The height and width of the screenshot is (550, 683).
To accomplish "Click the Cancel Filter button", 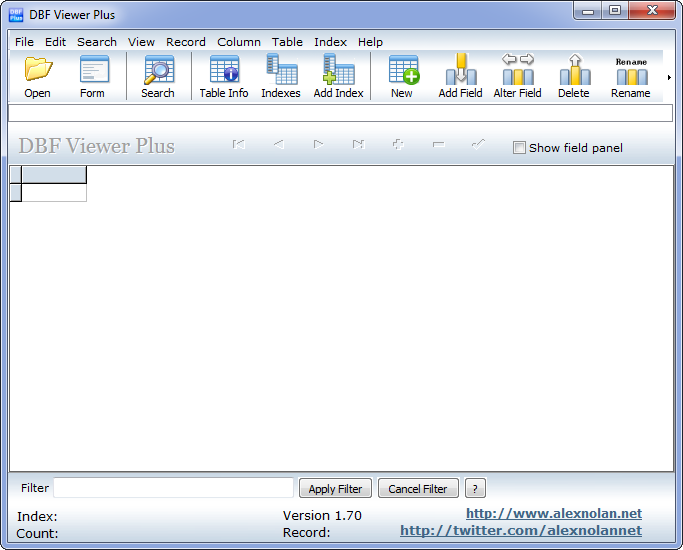I will click(418, 489).
